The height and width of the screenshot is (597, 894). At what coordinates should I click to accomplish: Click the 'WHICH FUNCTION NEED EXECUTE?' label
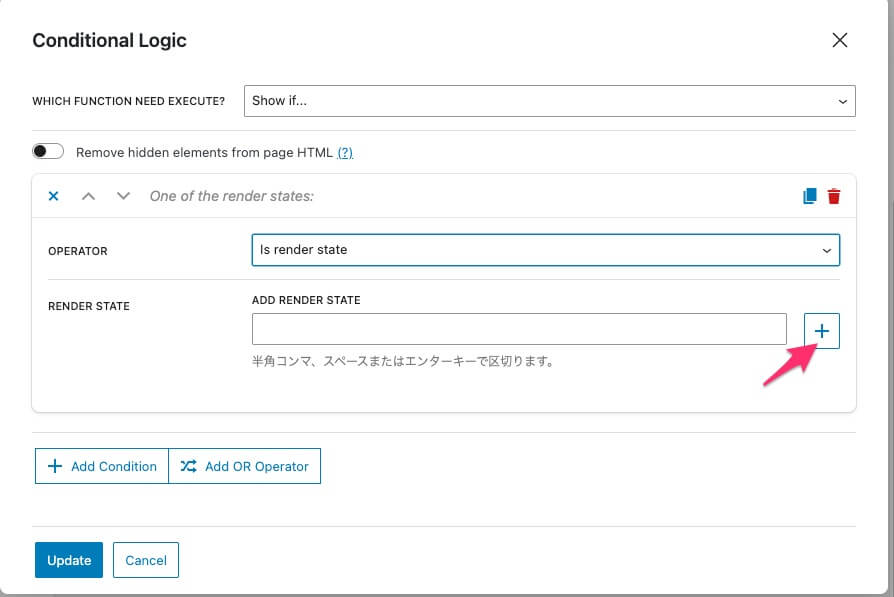coord(128,101)
